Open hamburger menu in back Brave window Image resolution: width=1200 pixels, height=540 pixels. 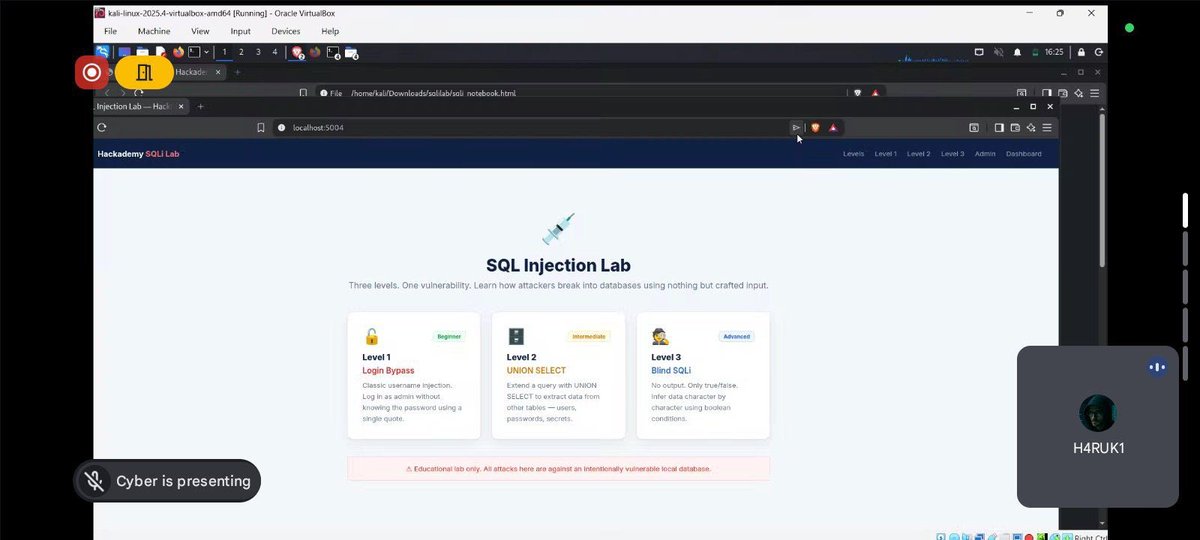[x=1095, y=93]
